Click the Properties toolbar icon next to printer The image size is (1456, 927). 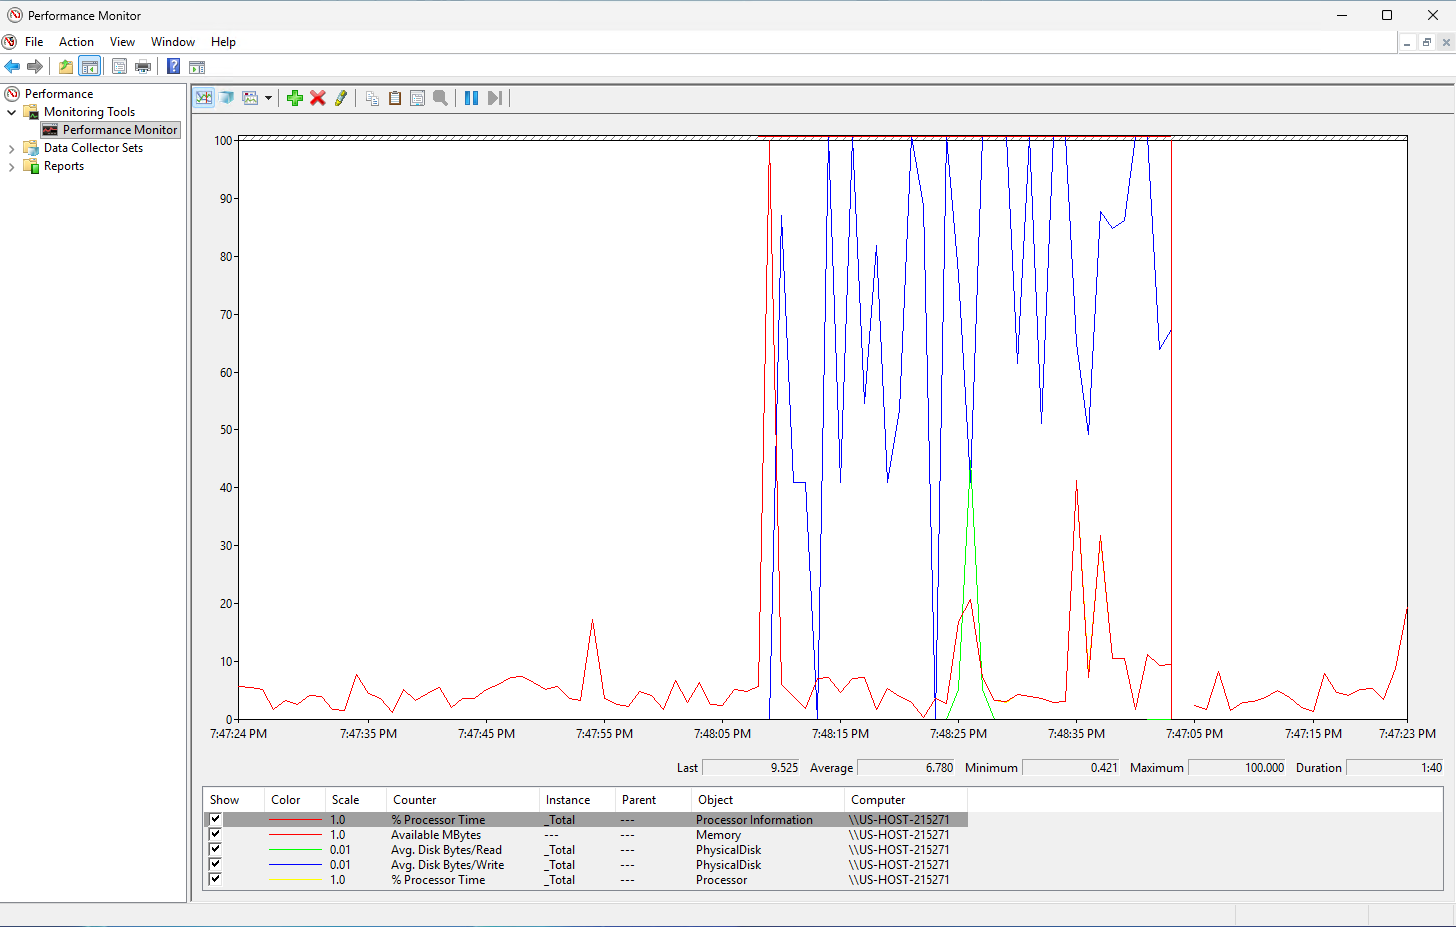click(x=119, y=67)
